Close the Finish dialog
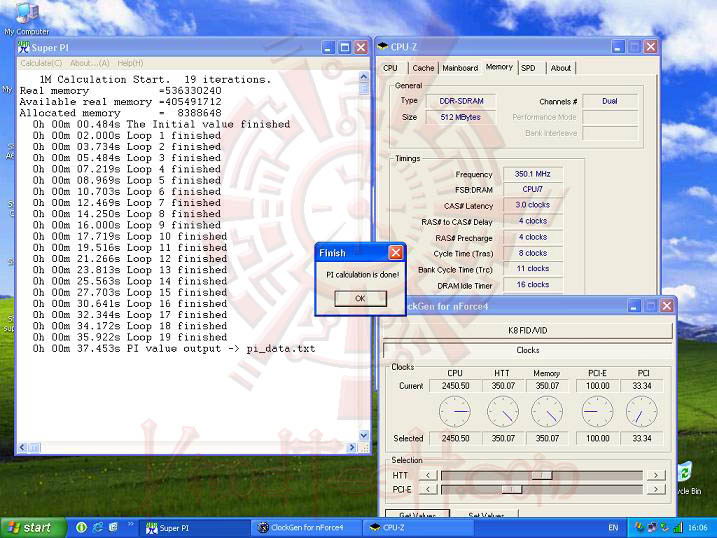717x538 pixels. pyautogui.click(x=396, y=252)
